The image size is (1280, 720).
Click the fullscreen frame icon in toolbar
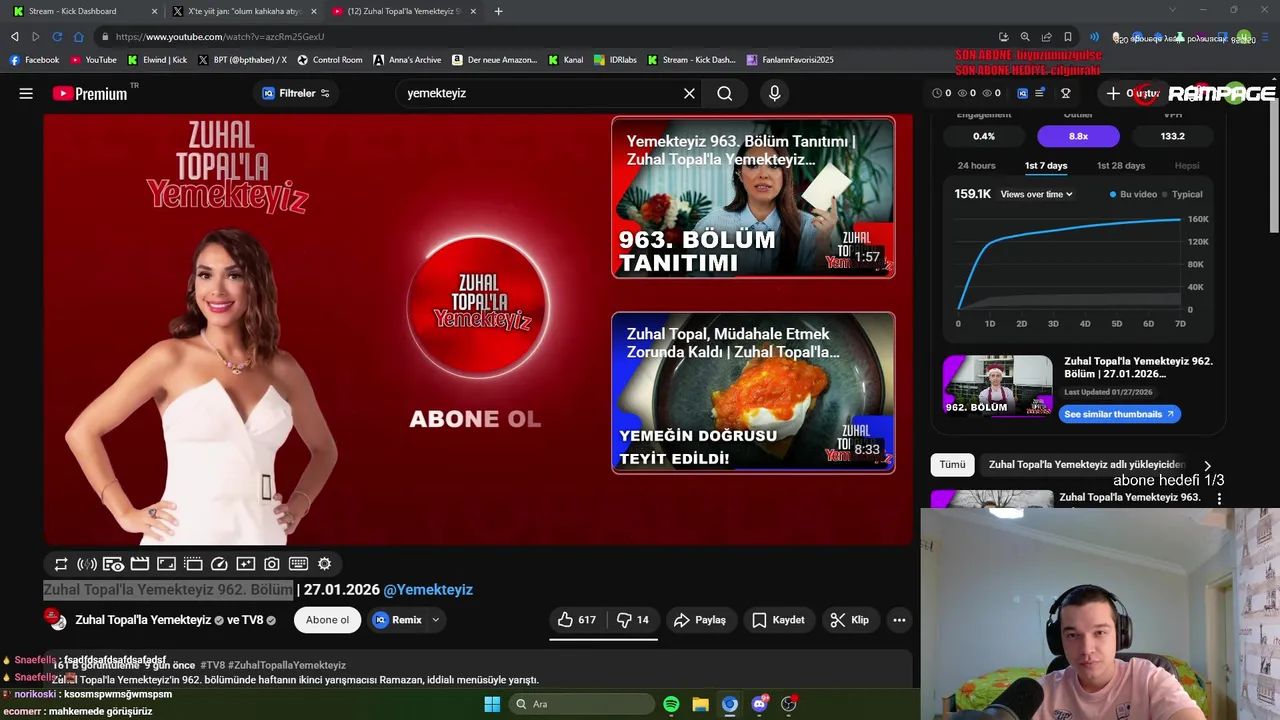pyautogui.click(x=166, y=564)
